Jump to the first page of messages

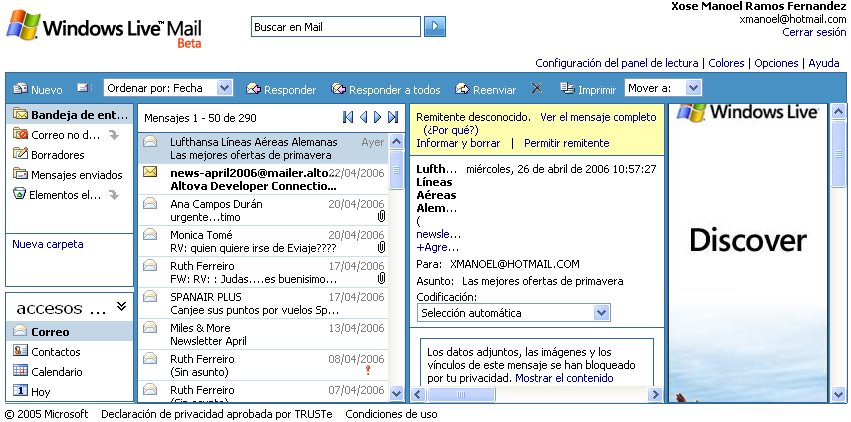point(348,117)
